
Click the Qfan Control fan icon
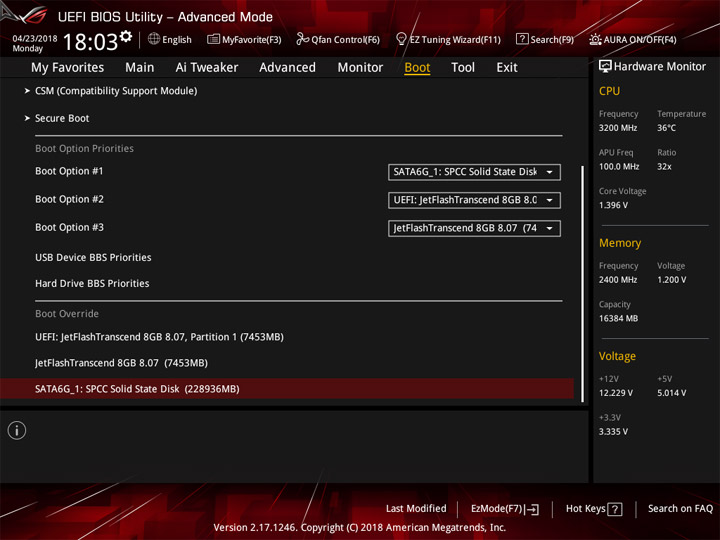pyautogui.click(x=302, y=39)
